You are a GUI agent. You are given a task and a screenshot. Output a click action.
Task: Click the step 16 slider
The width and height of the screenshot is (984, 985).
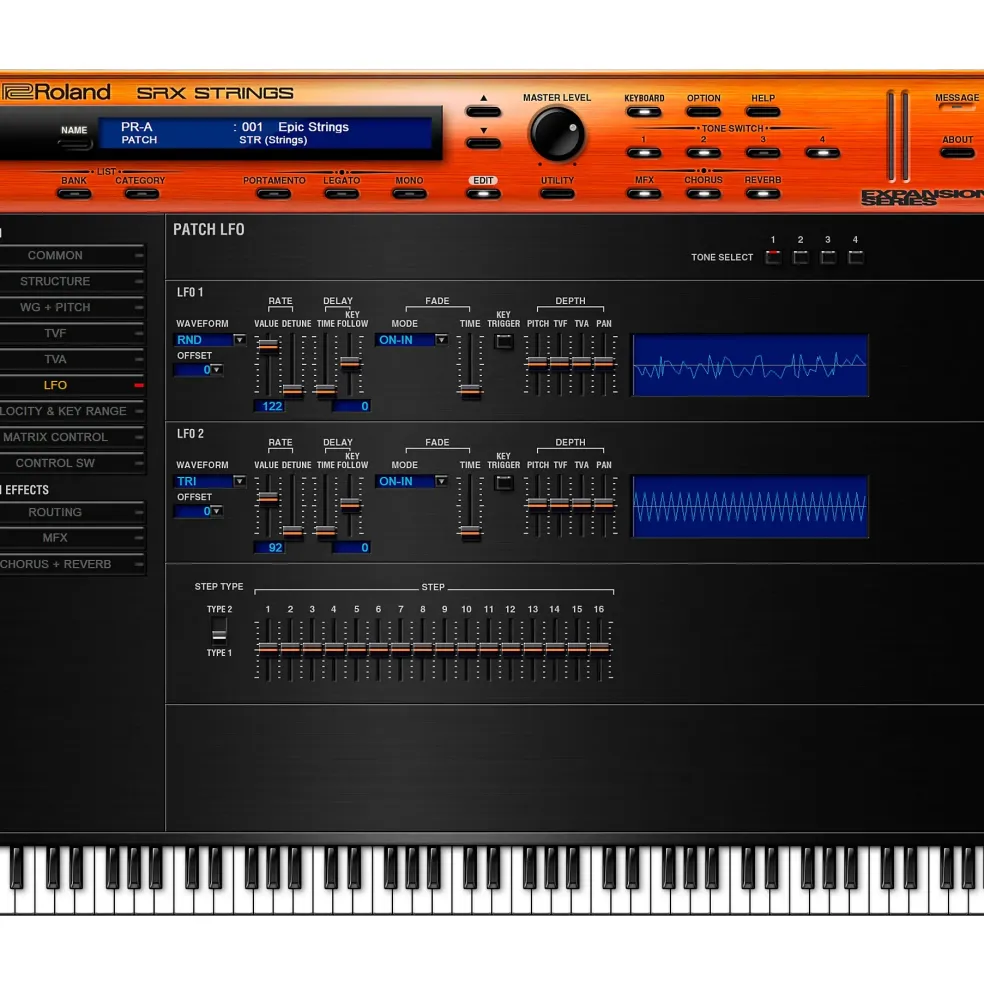click(x=599, y=649)
